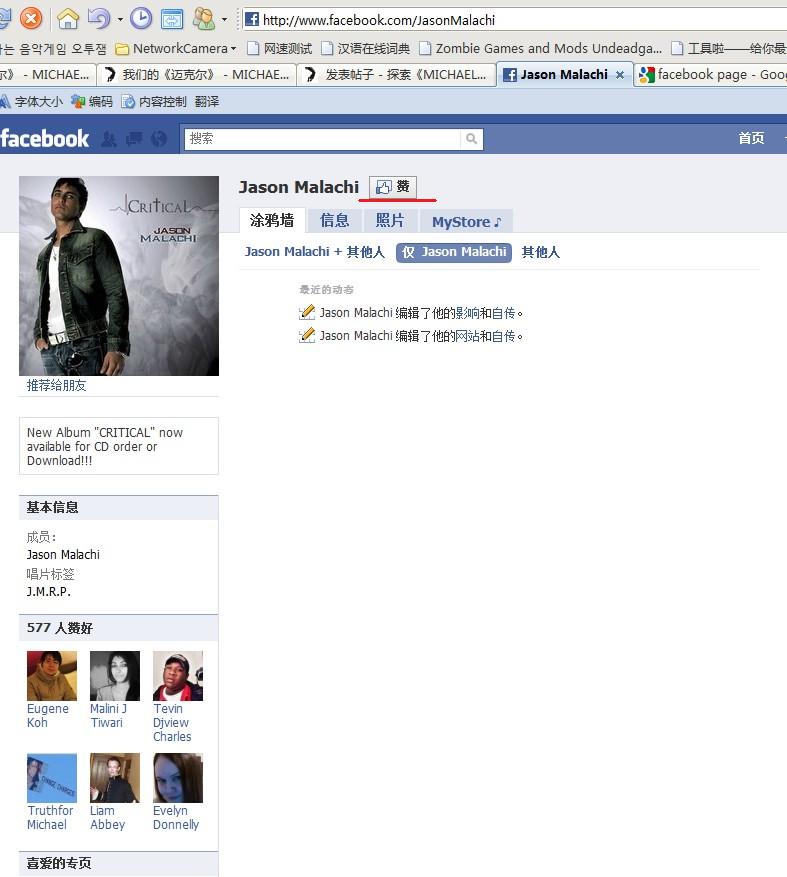Click the Malini J Tiwari name link

[x=109, y=715]
